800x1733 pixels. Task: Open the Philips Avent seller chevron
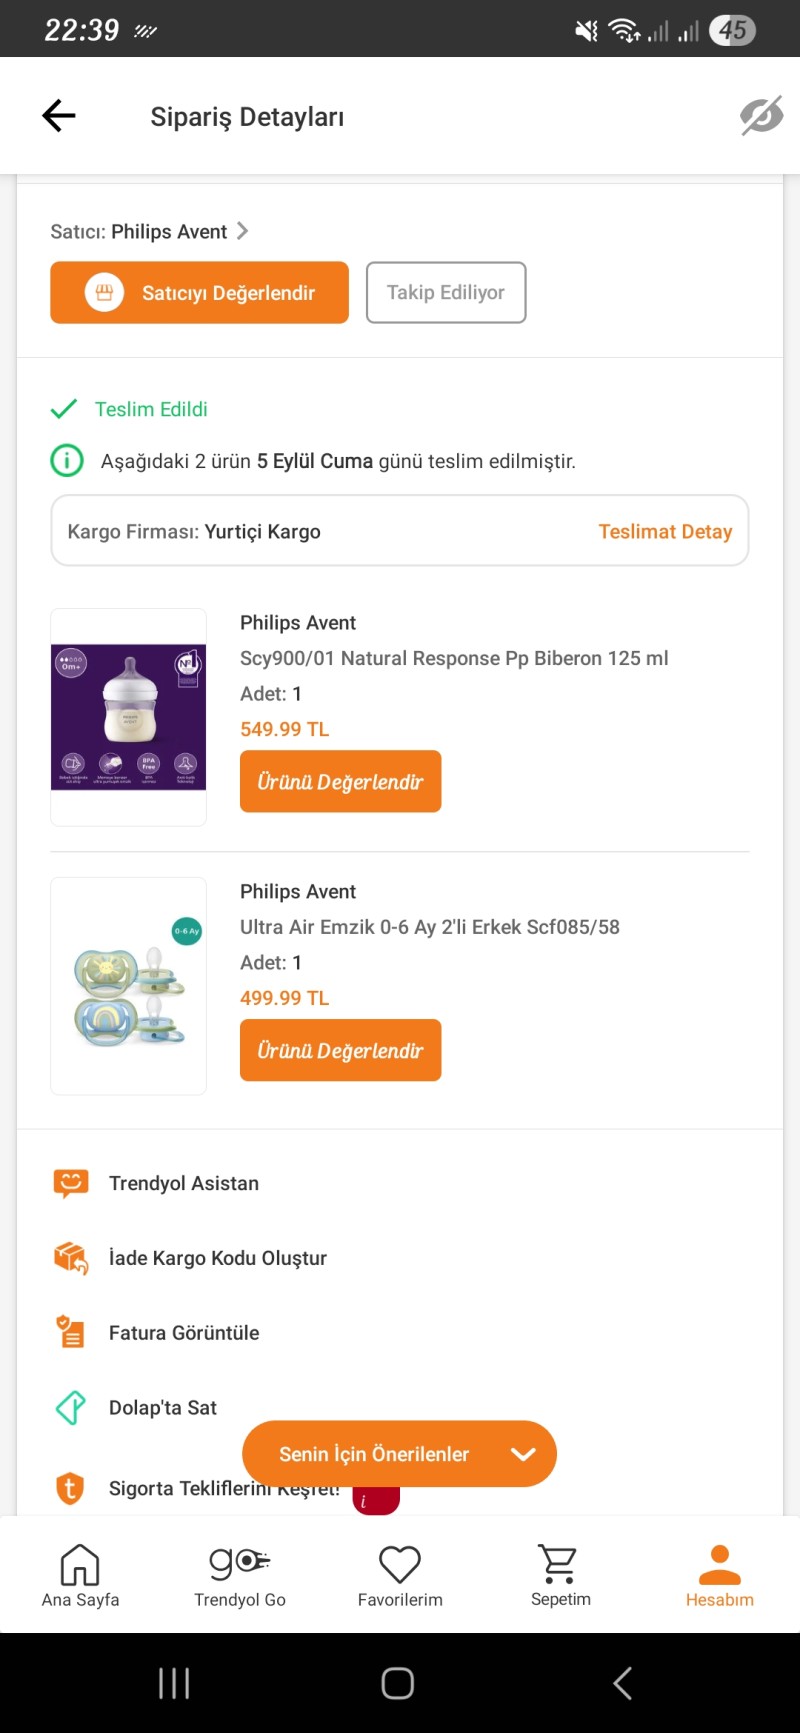242,232
